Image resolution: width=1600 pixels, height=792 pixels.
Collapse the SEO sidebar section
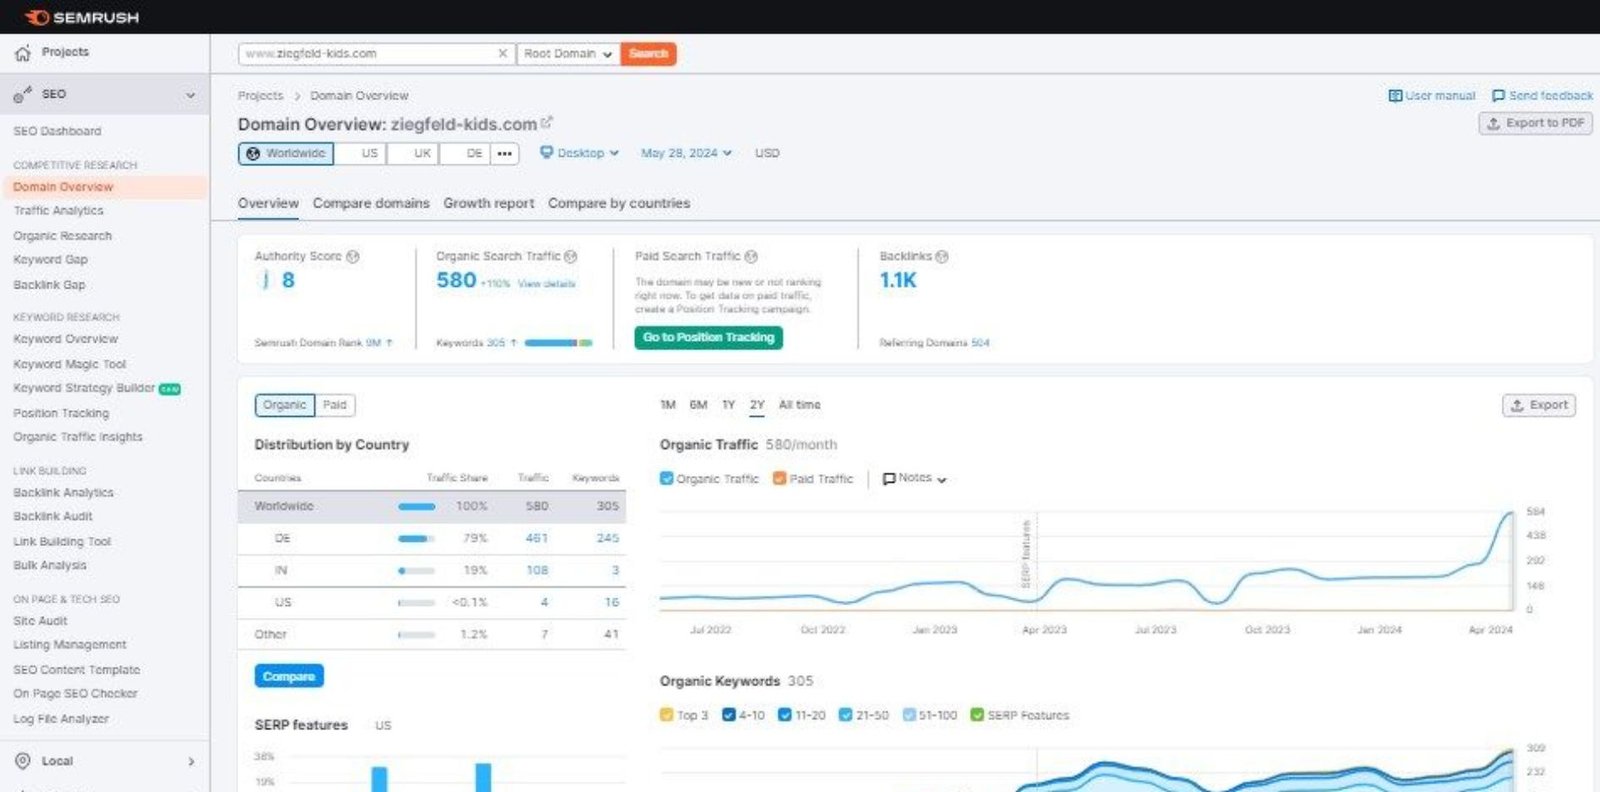(190, 95)
